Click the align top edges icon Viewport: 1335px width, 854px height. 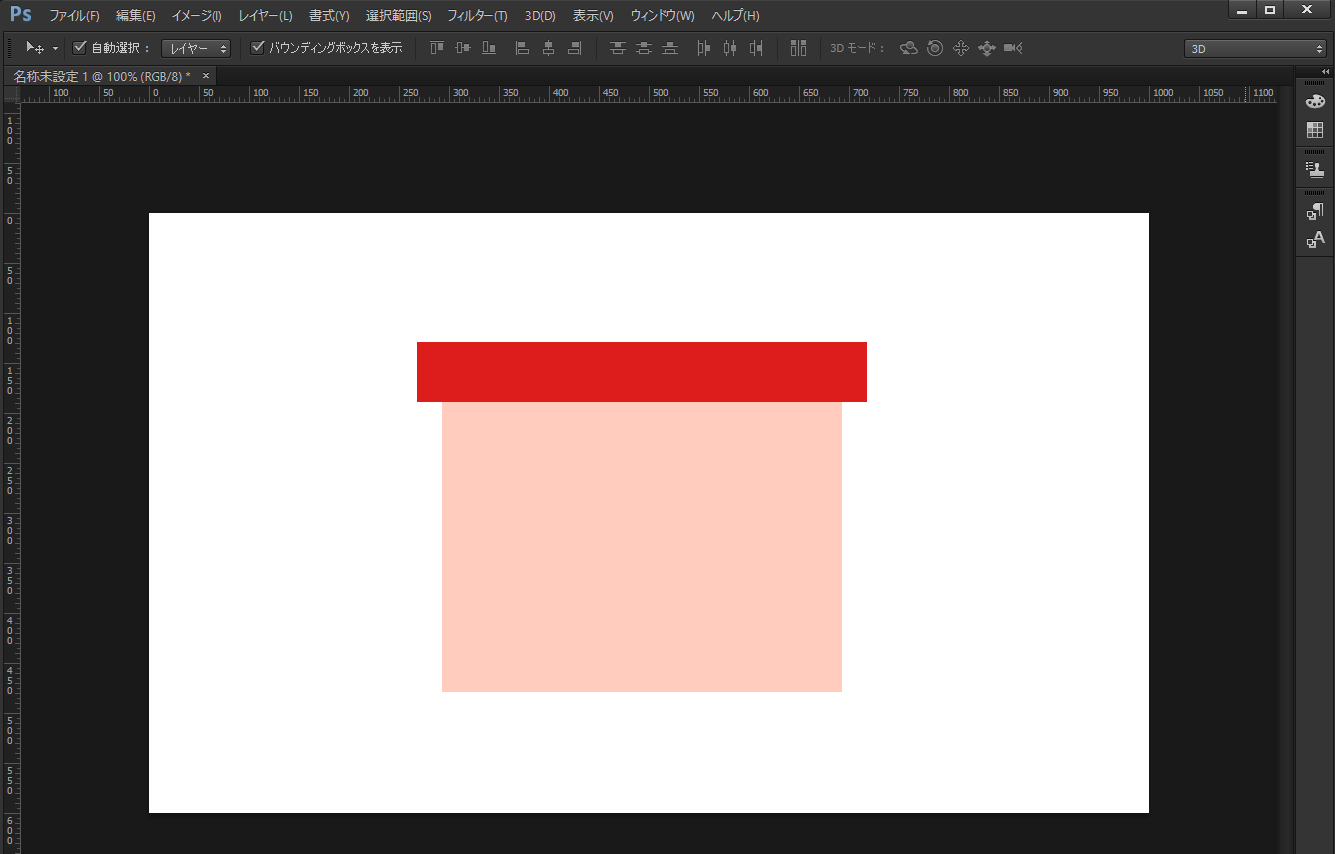[437, 48]
